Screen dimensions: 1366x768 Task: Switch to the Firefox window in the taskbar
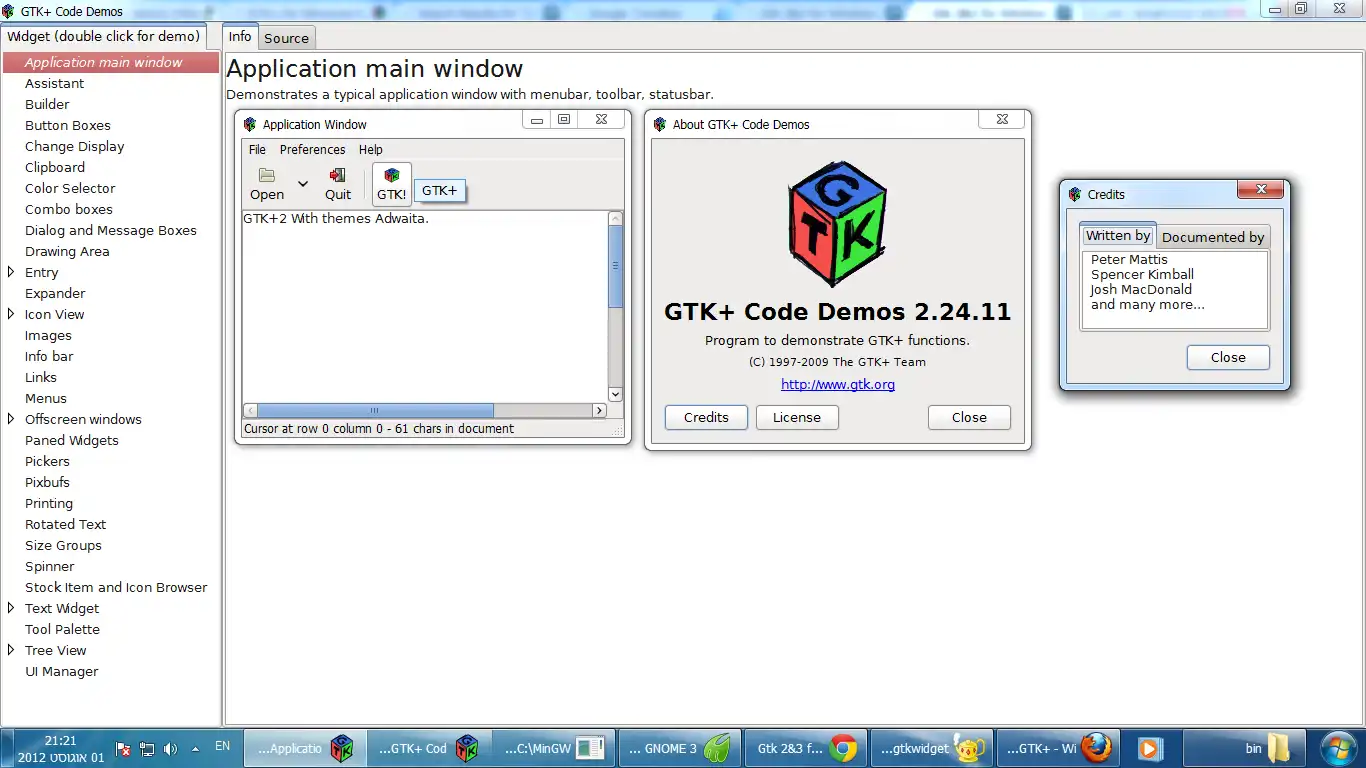(1058, 748)
